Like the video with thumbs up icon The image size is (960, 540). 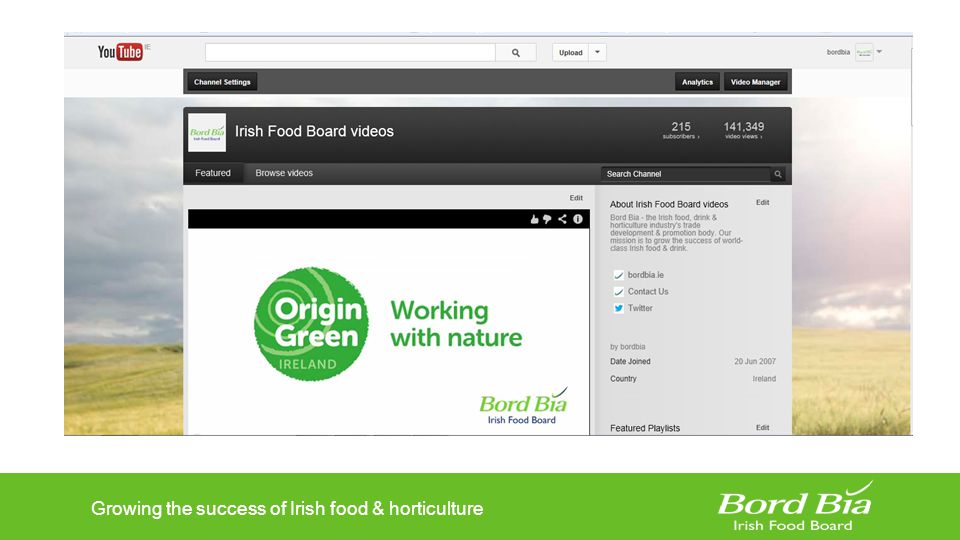[534, 219]
